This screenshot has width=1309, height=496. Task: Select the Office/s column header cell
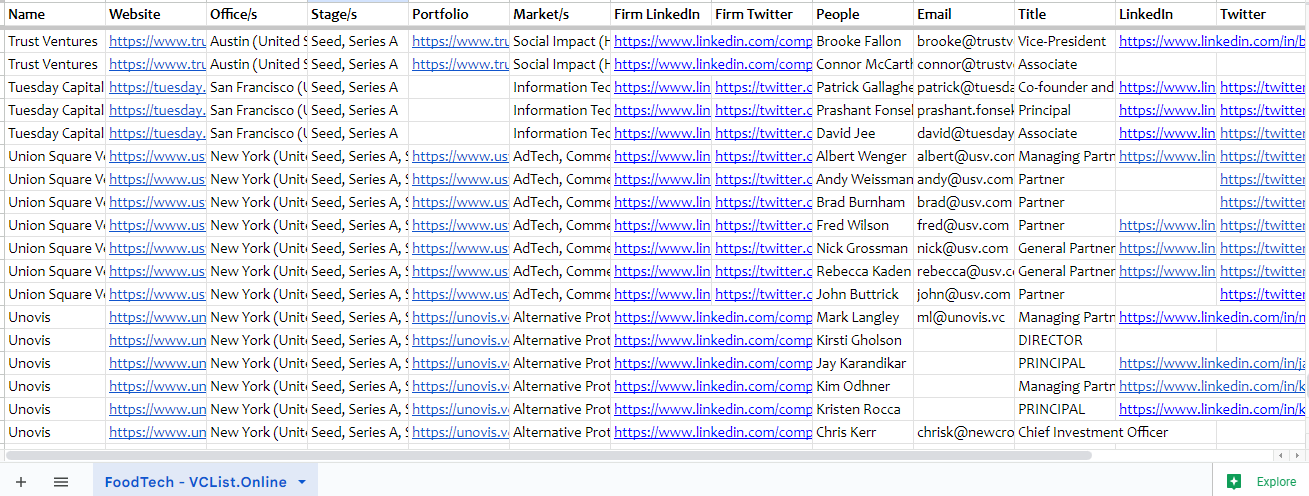[x=257, y=14]
